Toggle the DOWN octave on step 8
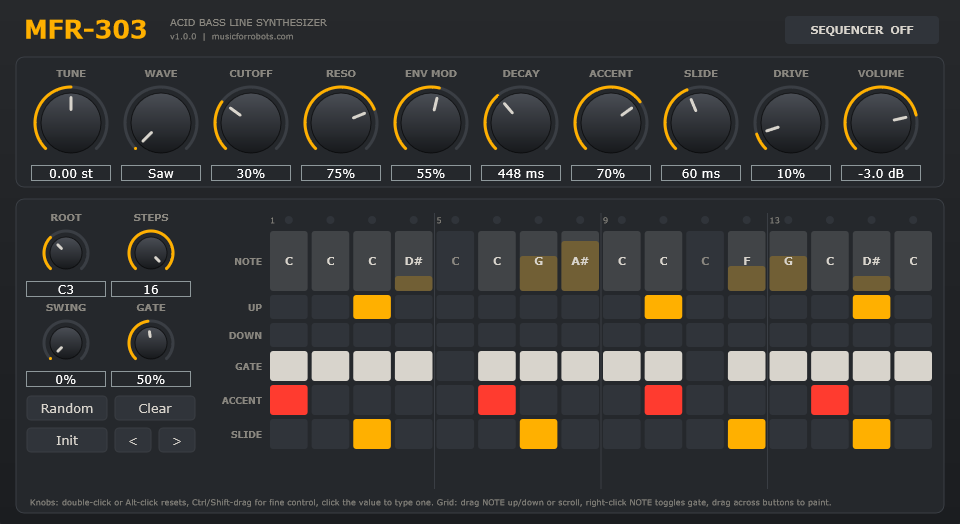The image size is (960, 524). coord(580,335)
